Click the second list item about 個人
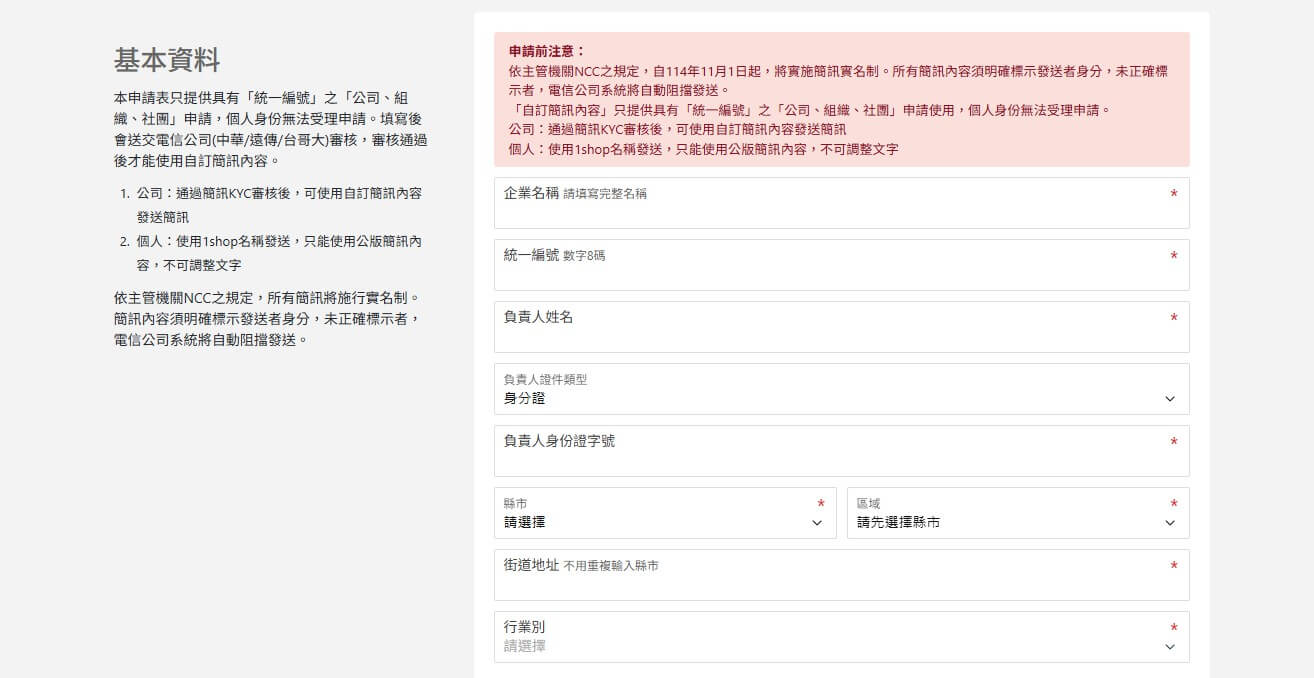1314x678 pixels. (278, 253)
